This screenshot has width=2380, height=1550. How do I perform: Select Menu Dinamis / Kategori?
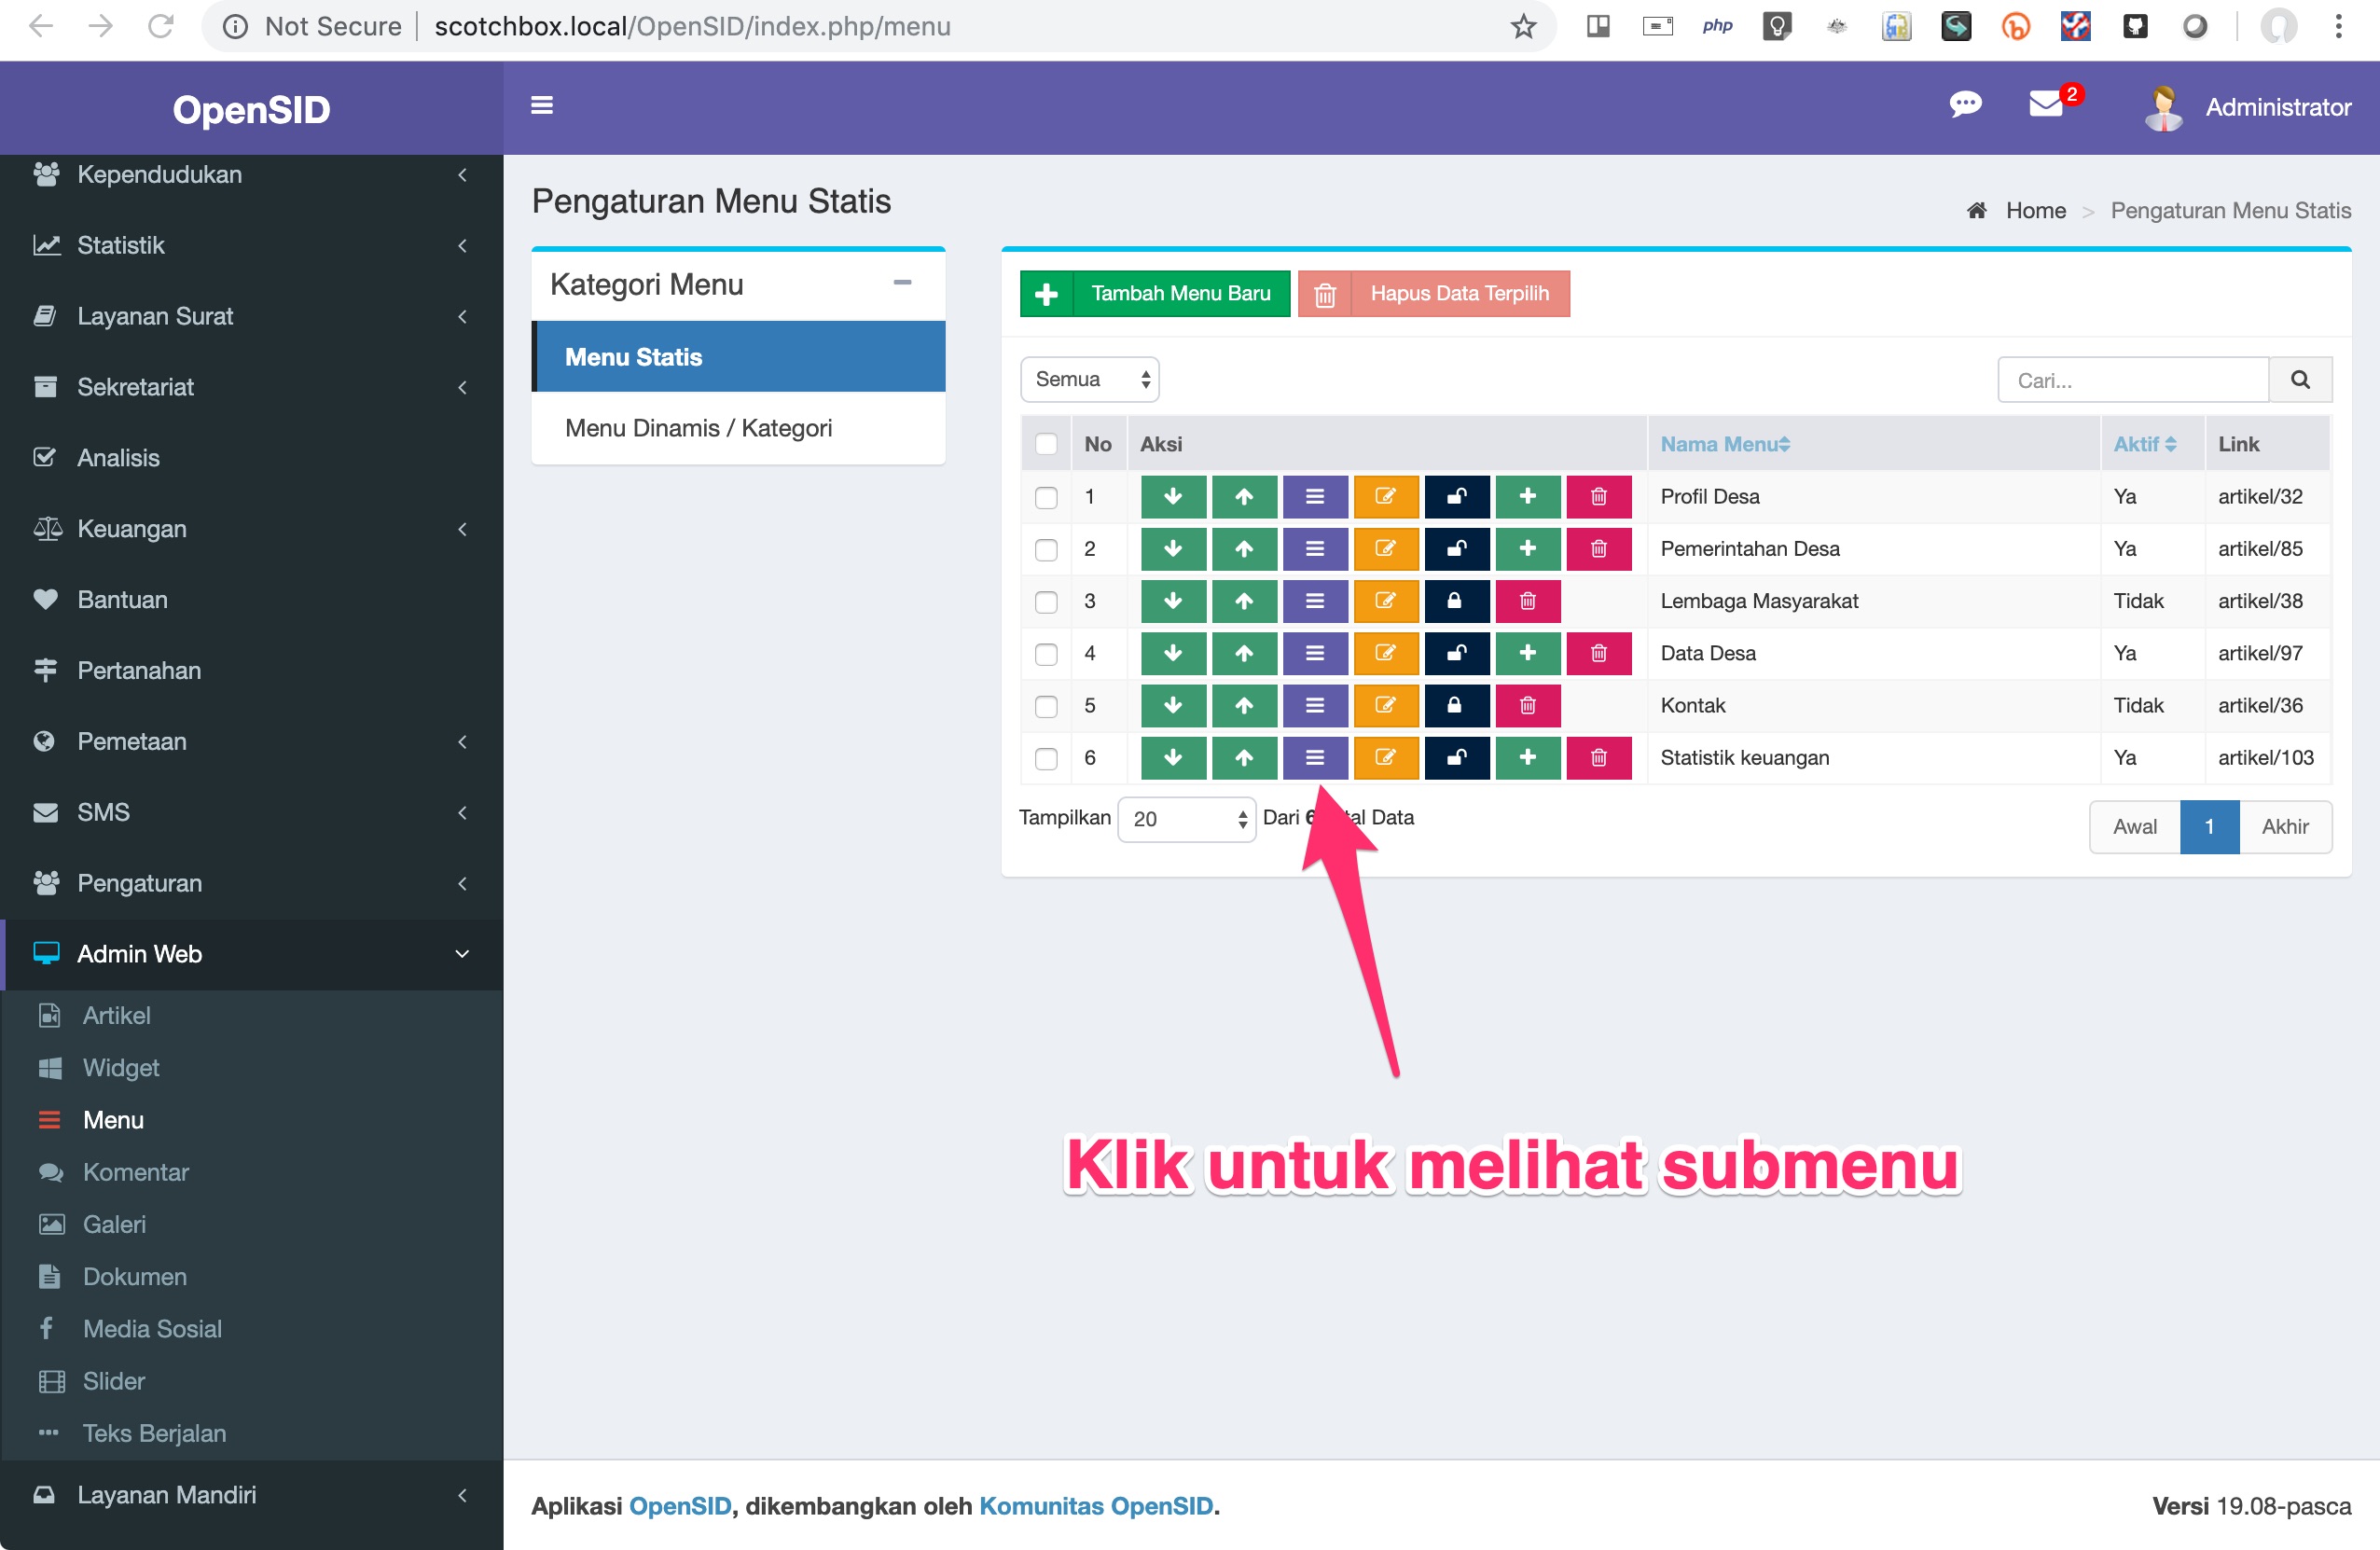(x=698, y=428)
